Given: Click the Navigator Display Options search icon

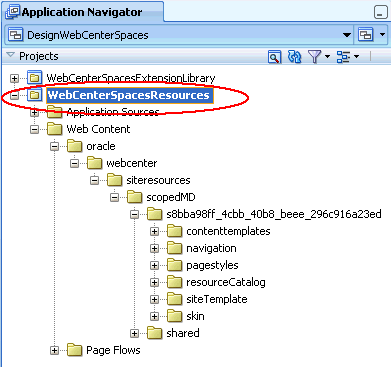Looking at the screenshot, I should [274, 57].
